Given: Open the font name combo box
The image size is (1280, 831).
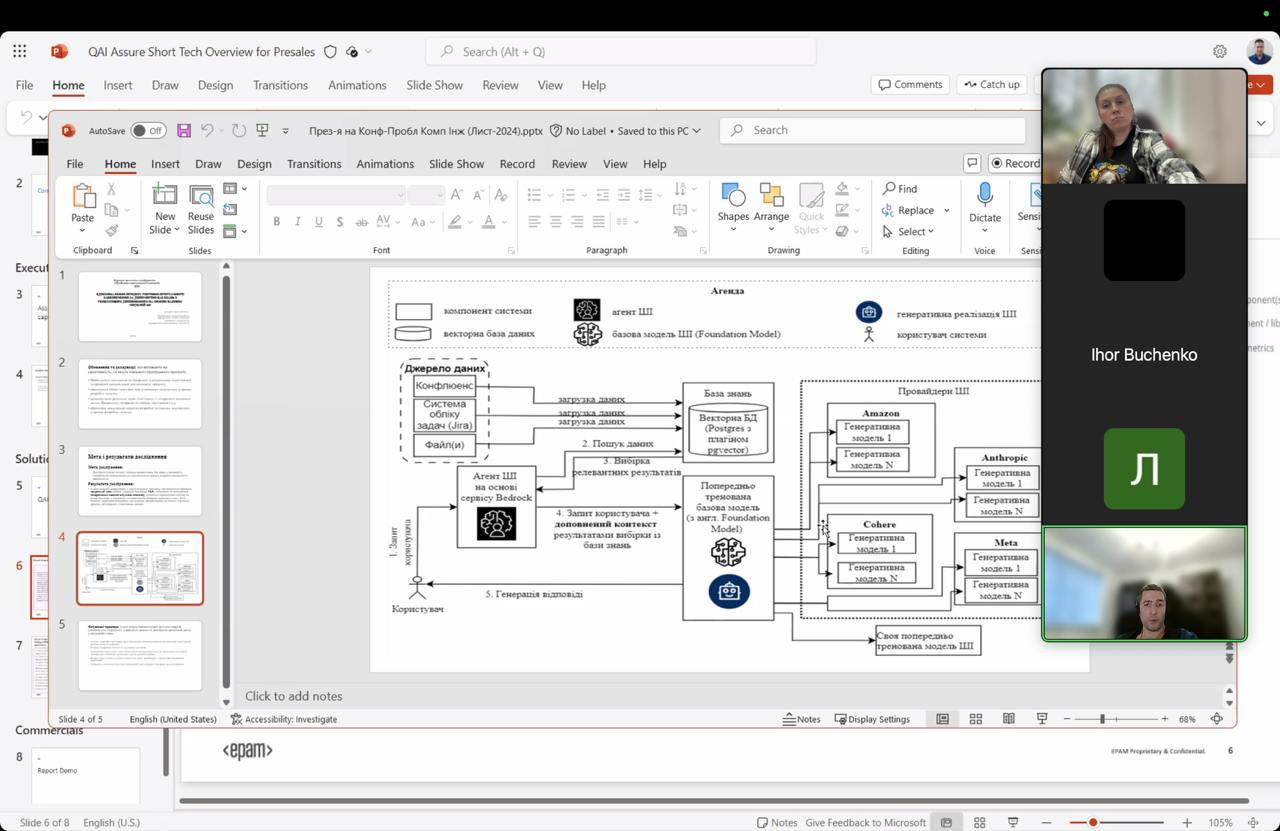Looking at the screenshot, I should (335, 195).
